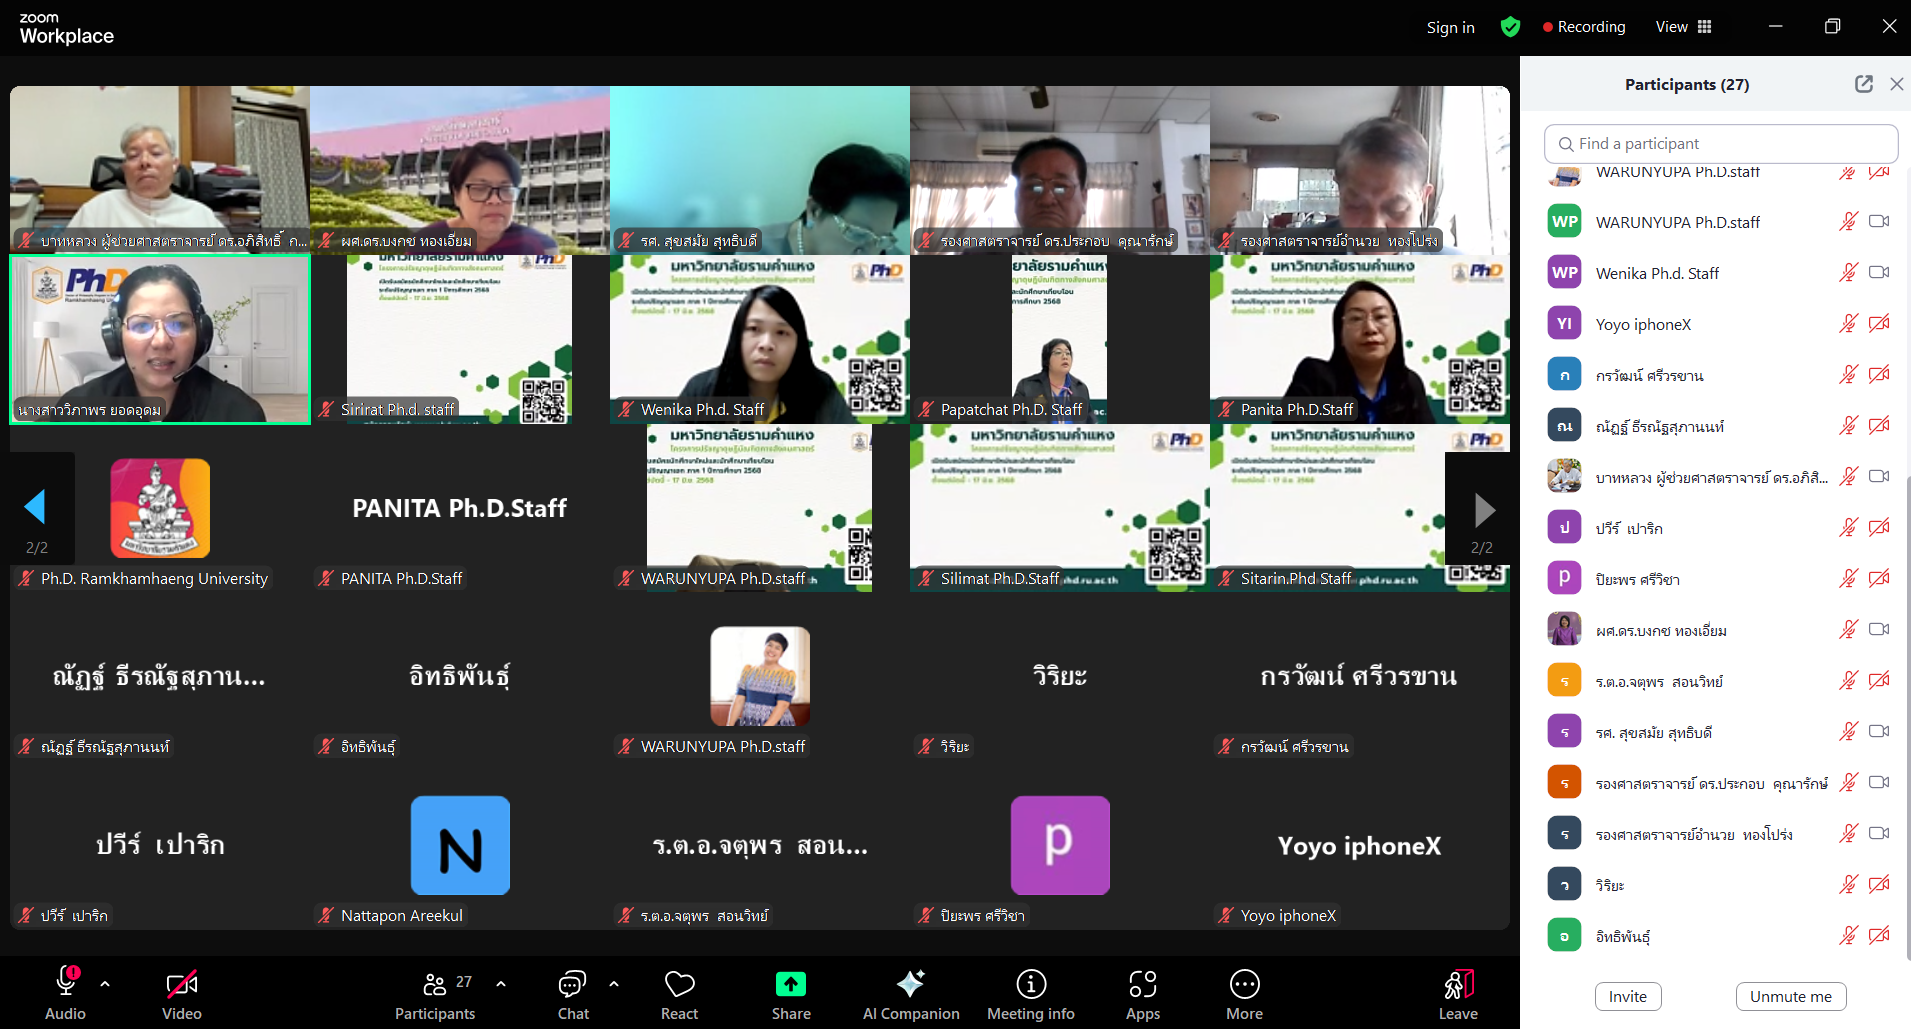
Task: Open React emoji menu
Action: tap(680, 992)
